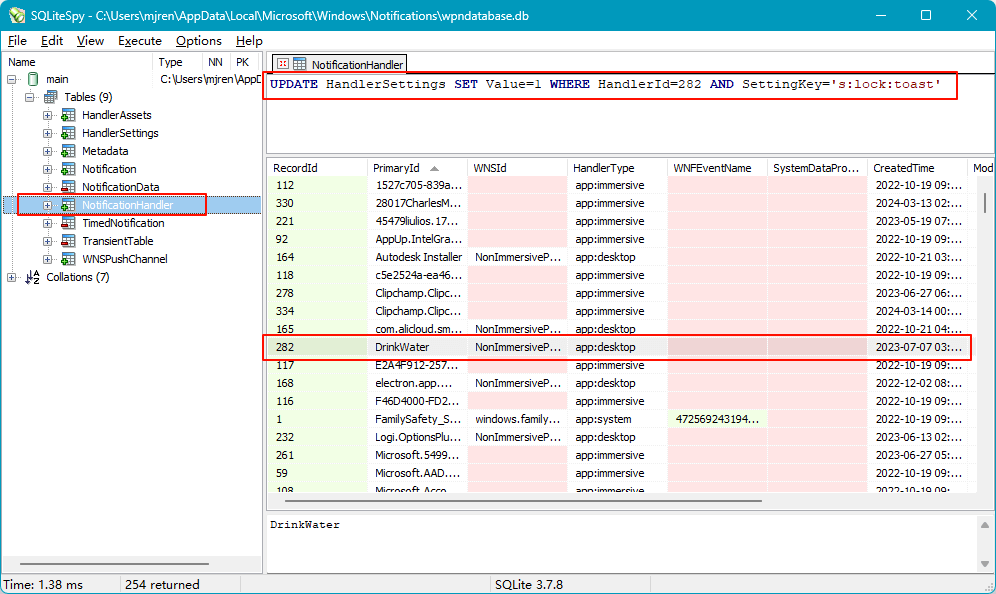This screenshot has height=594, width=996.
Task: Click the NotificationData table icon
Action: point(68,187)
